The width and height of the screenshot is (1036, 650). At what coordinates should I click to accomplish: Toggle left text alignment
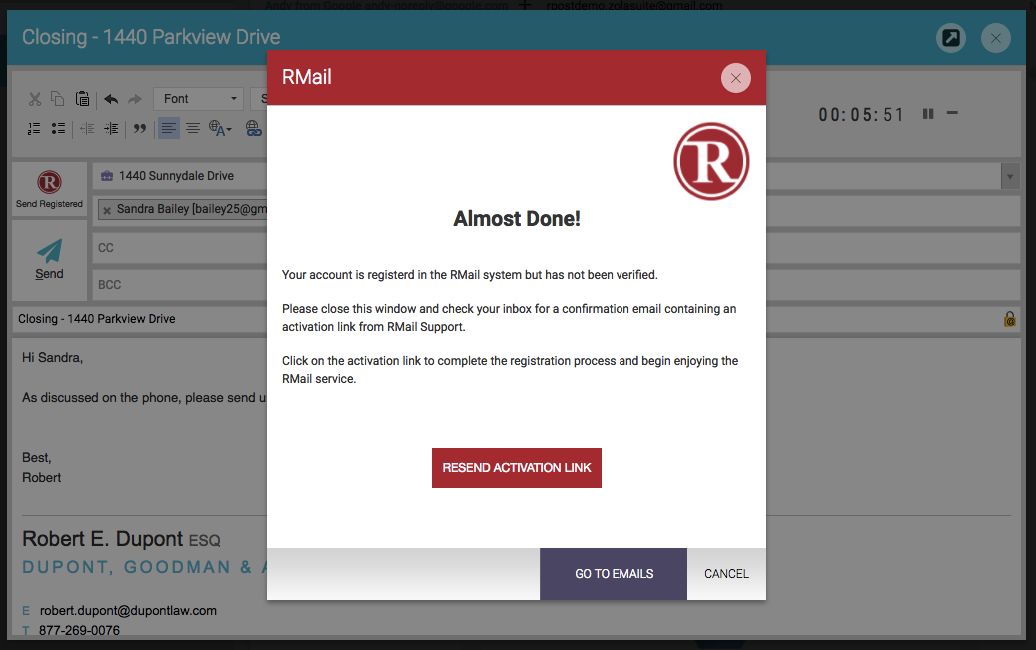167,128
